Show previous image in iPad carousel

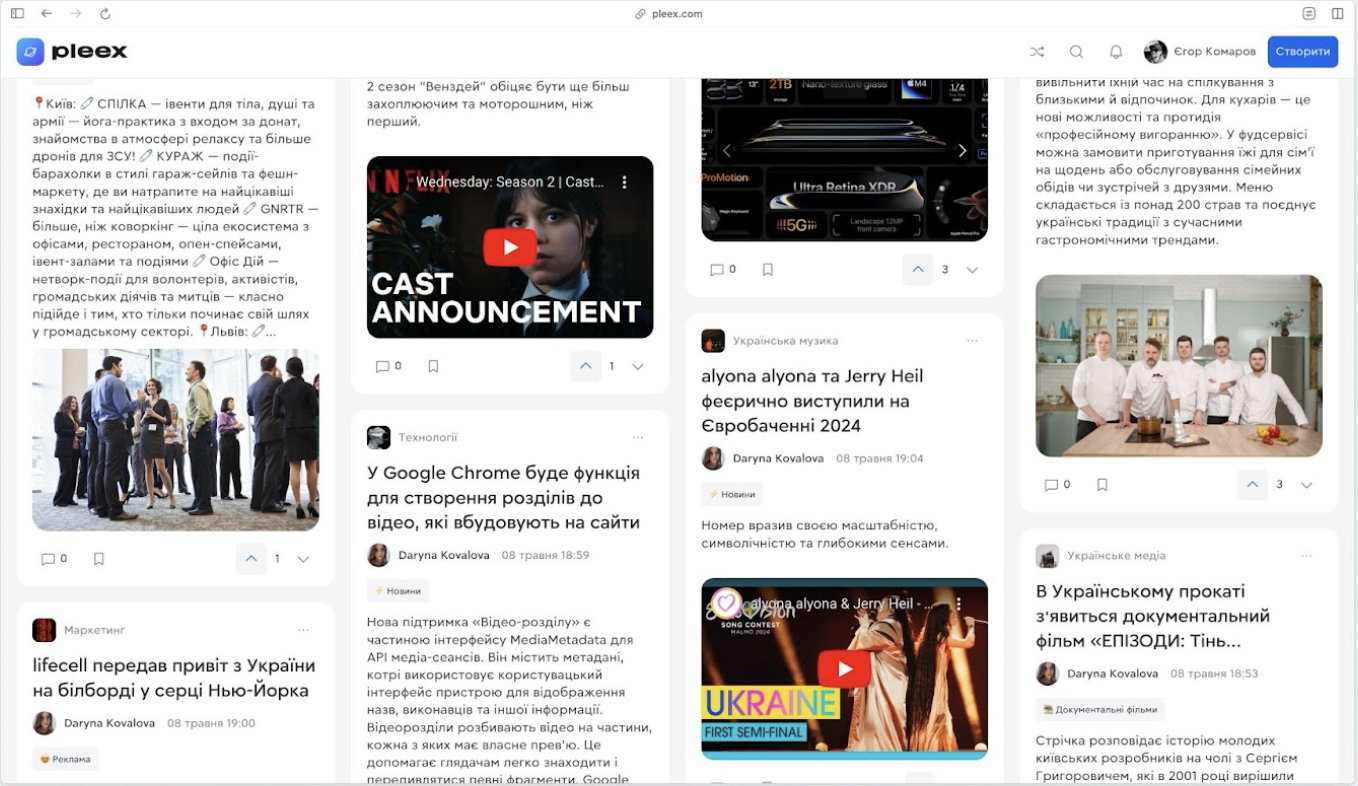[x=727, y=150]
